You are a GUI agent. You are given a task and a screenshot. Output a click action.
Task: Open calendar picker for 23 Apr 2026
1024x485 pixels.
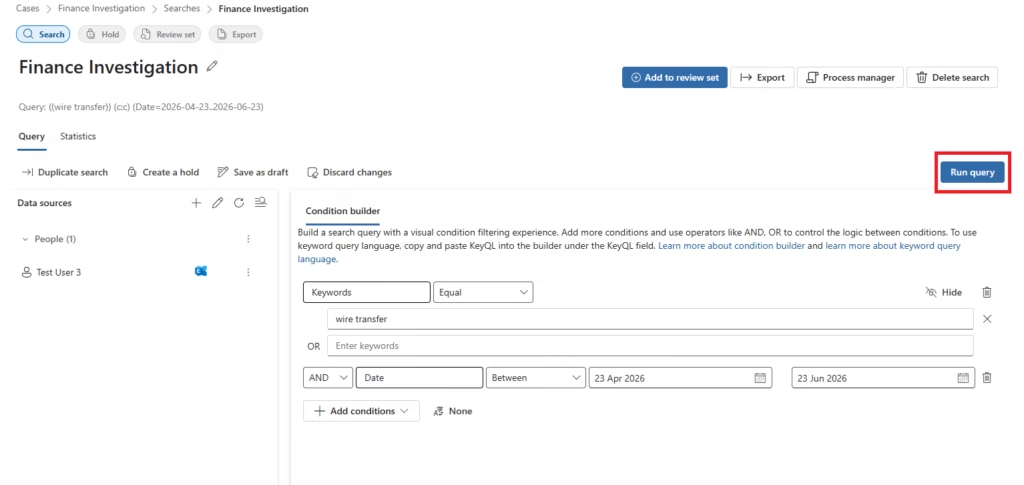(760, 378)
